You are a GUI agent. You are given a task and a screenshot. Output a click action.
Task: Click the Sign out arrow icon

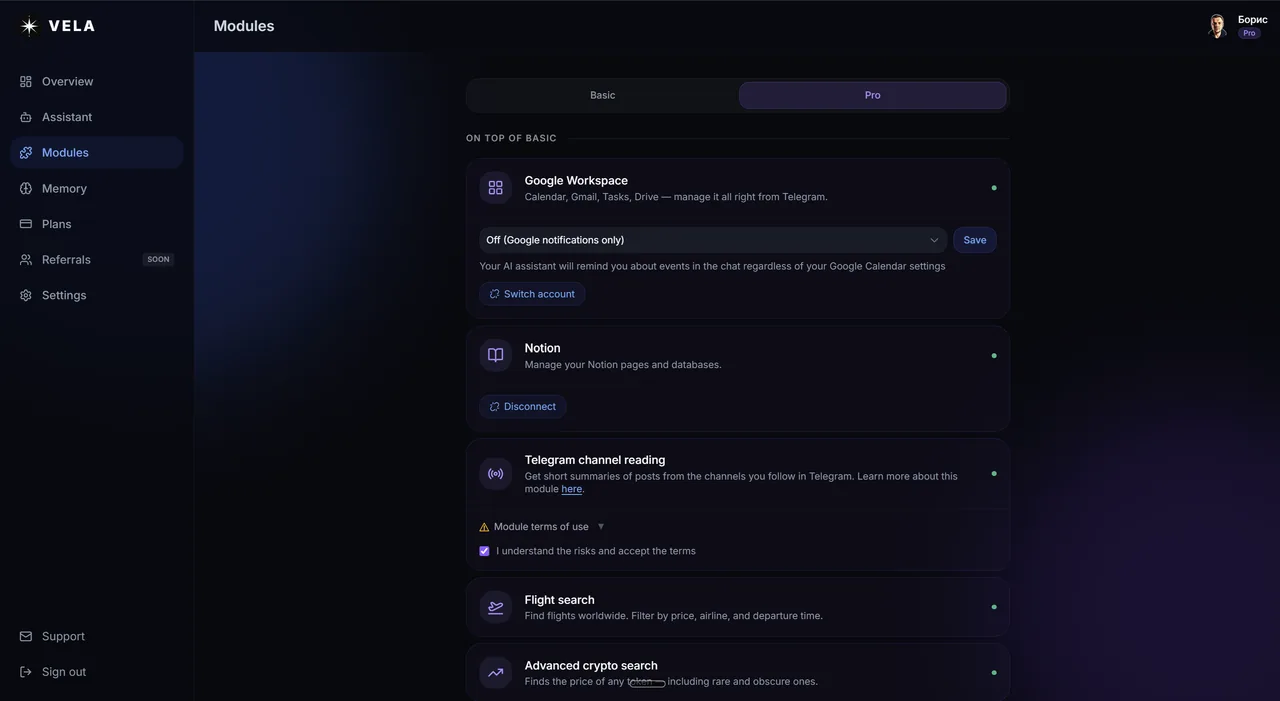pos(26,672)
